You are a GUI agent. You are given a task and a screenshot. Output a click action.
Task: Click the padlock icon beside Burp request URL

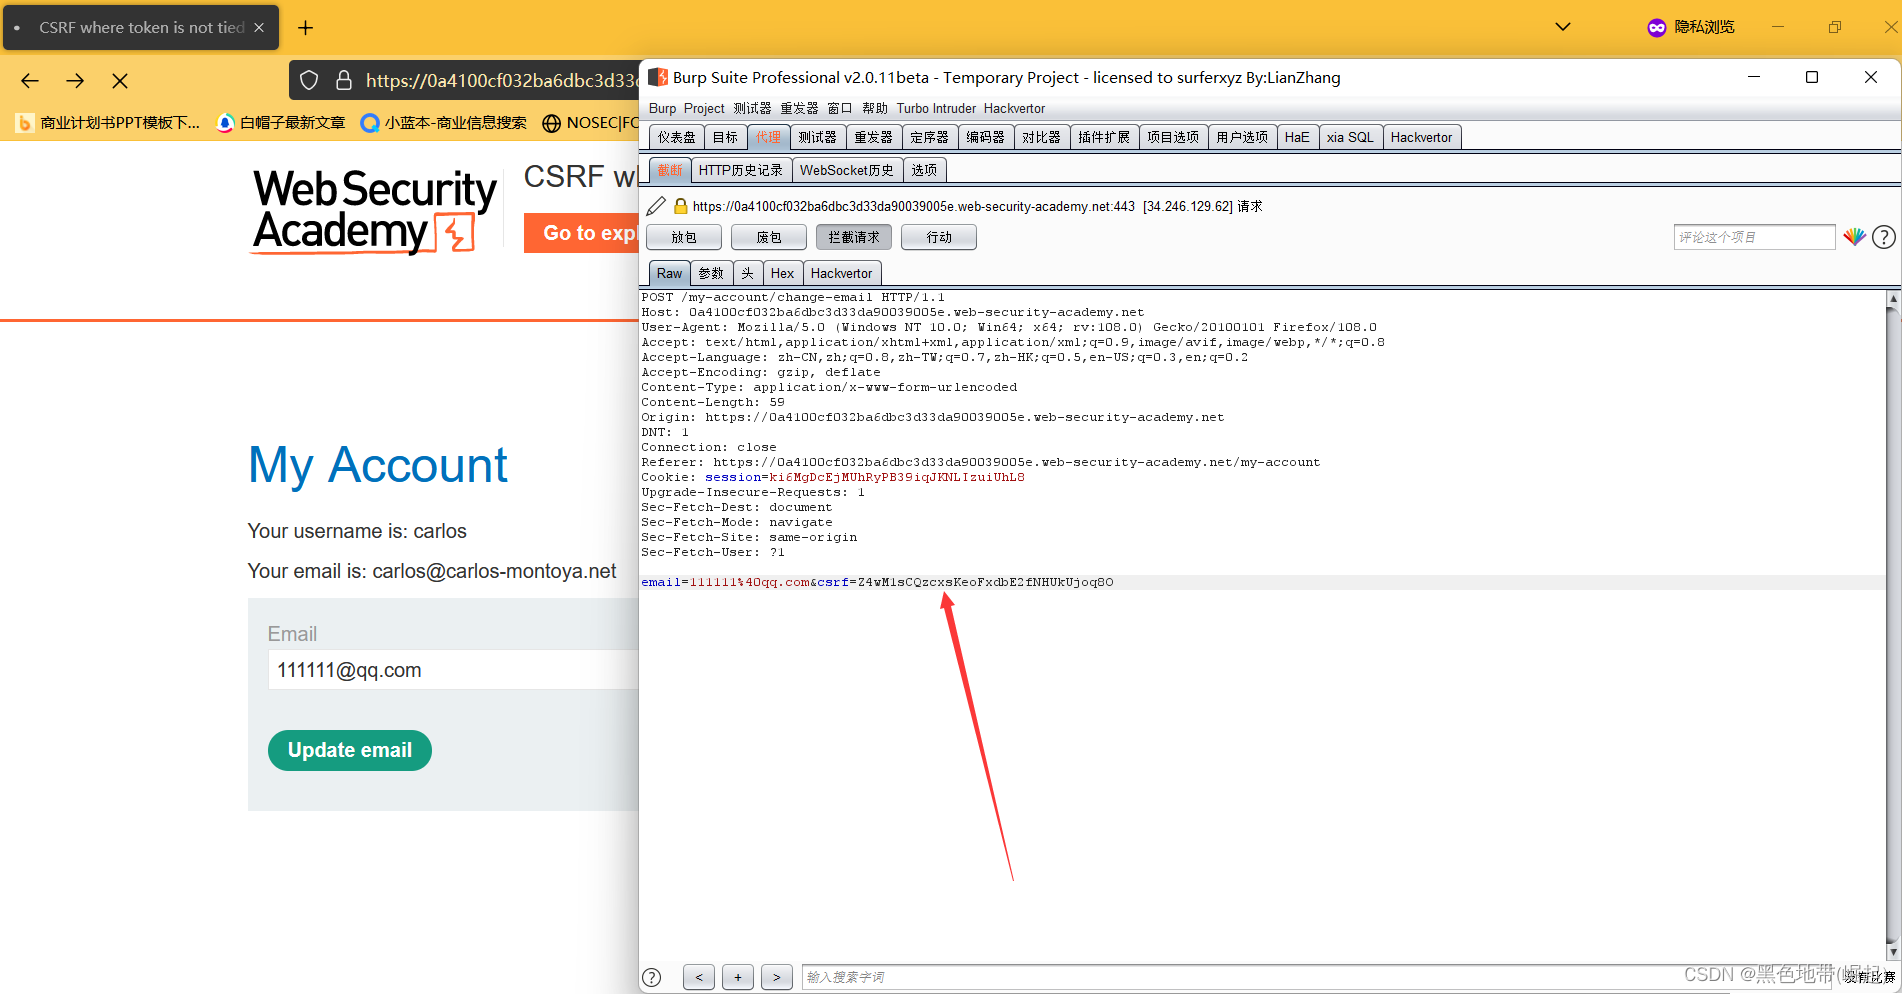681,206
